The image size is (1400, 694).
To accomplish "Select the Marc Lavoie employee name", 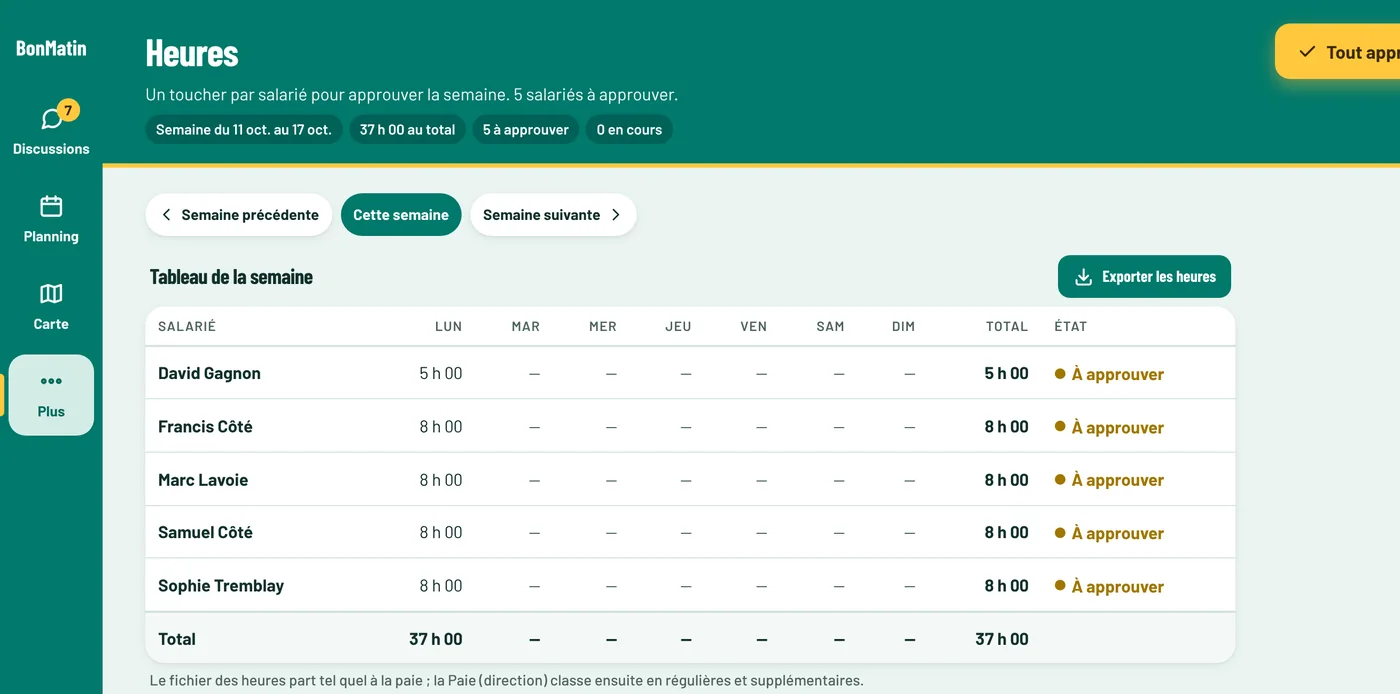I will coord(203,480).
